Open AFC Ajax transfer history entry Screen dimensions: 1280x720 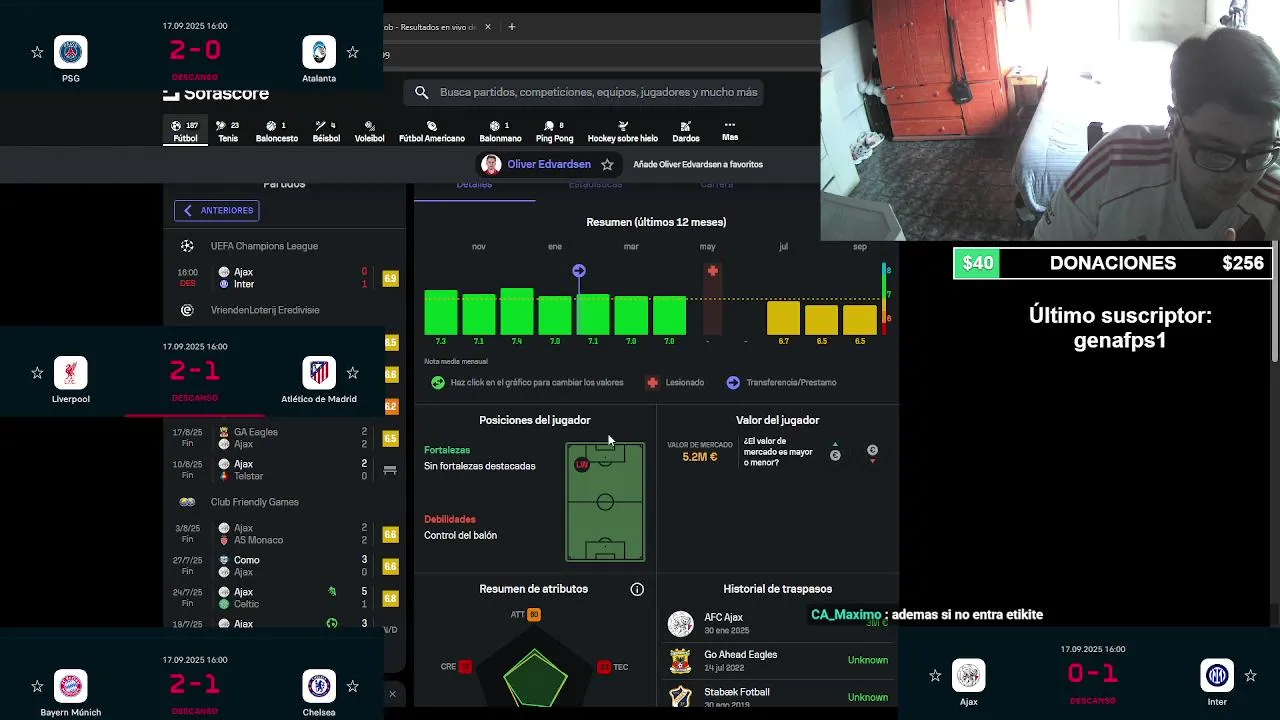pos(777,623)
